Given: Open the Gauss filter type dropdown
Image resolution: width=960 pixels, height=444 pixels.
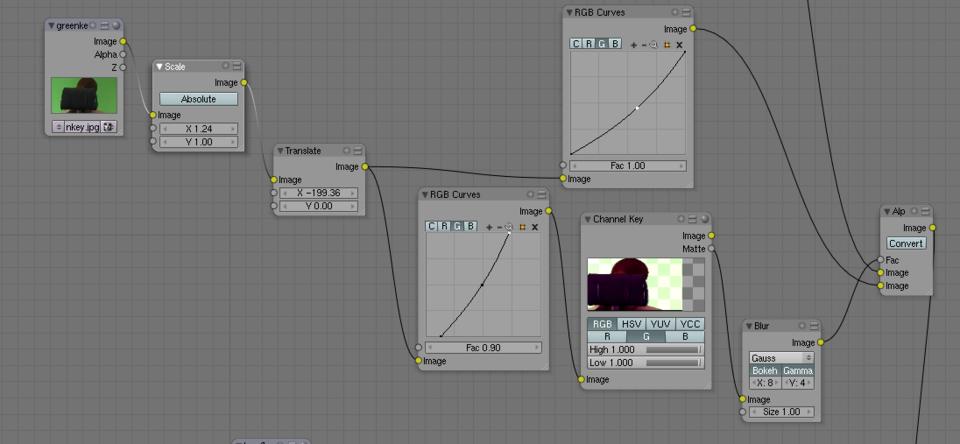Looking at the screenshot, I should tap(781, 357).
